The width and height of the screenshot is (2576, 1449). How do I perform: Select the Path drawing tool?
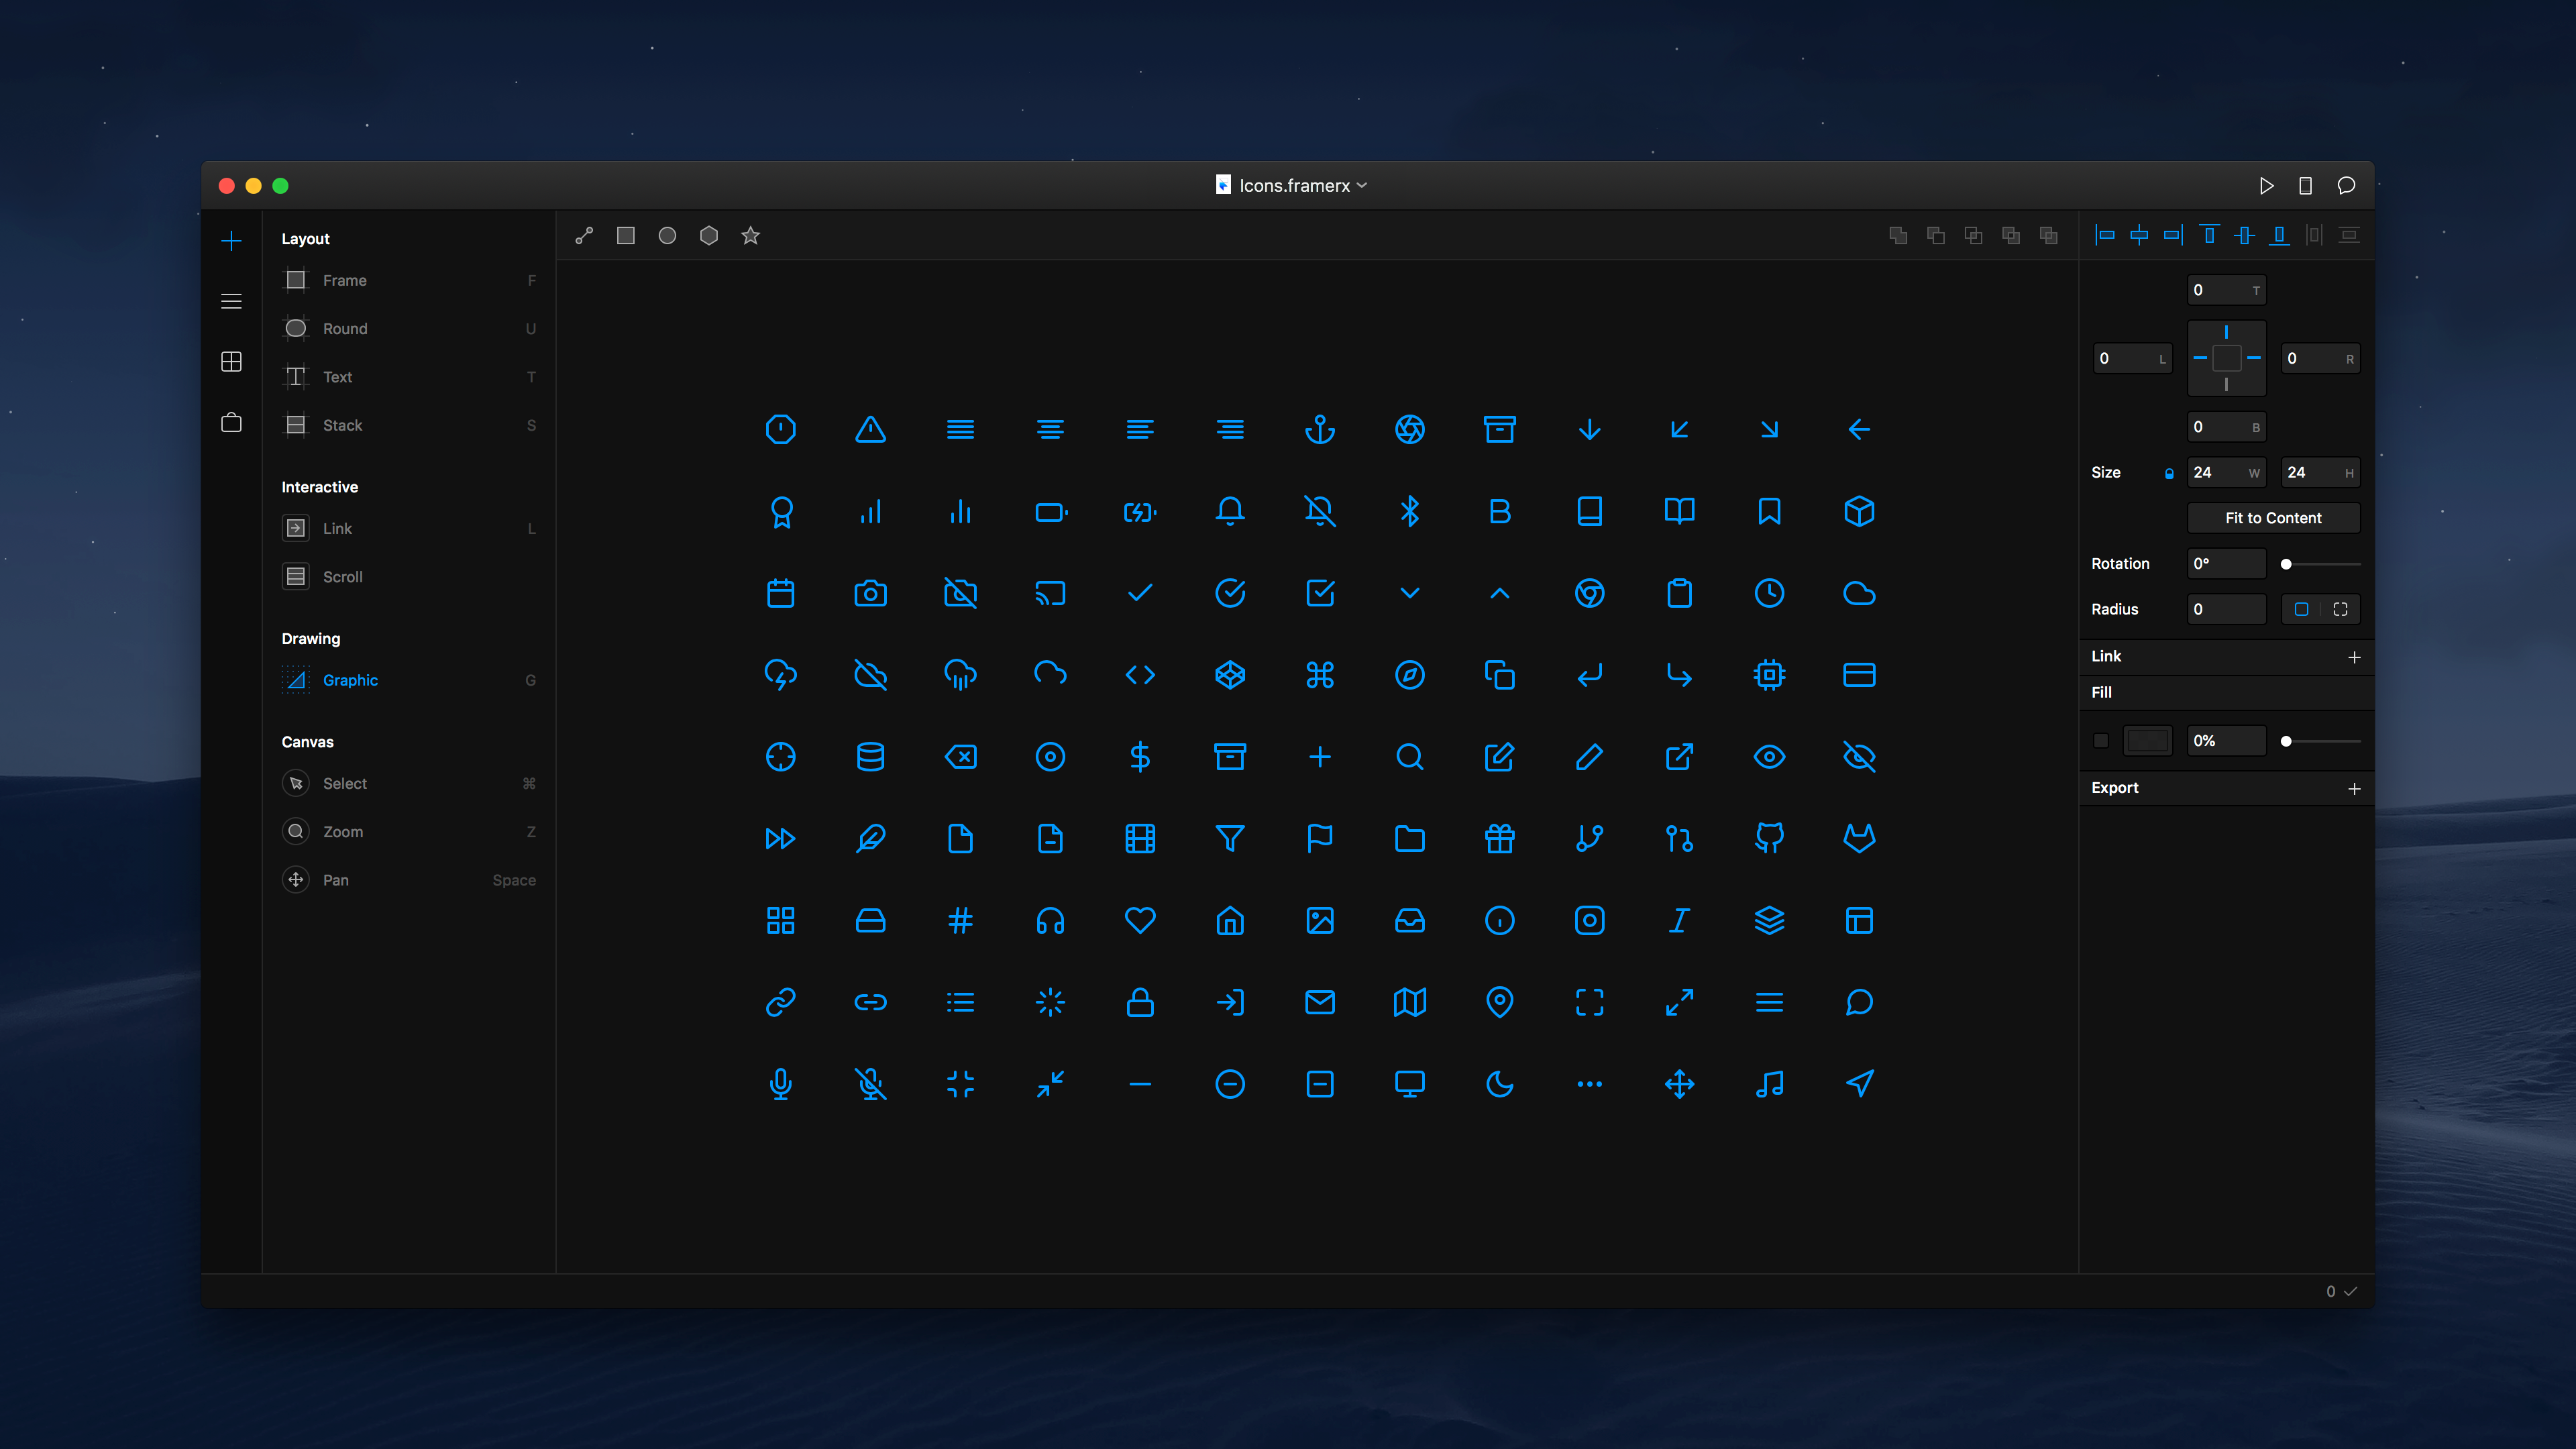tap(584, 236)
